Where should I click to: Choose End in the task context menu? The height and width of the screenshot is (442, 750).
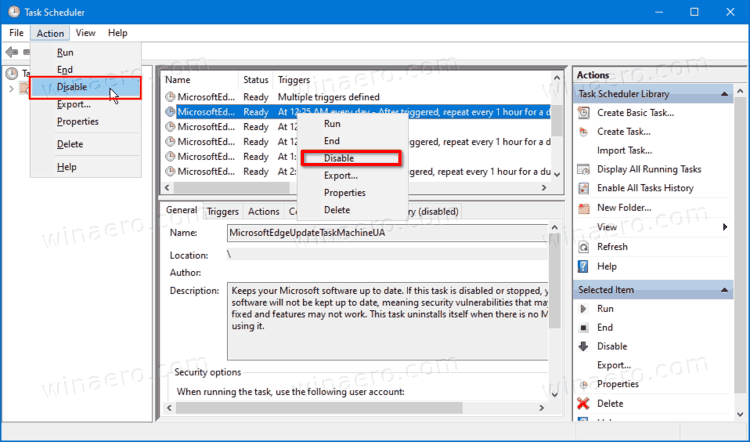point(353,141)
